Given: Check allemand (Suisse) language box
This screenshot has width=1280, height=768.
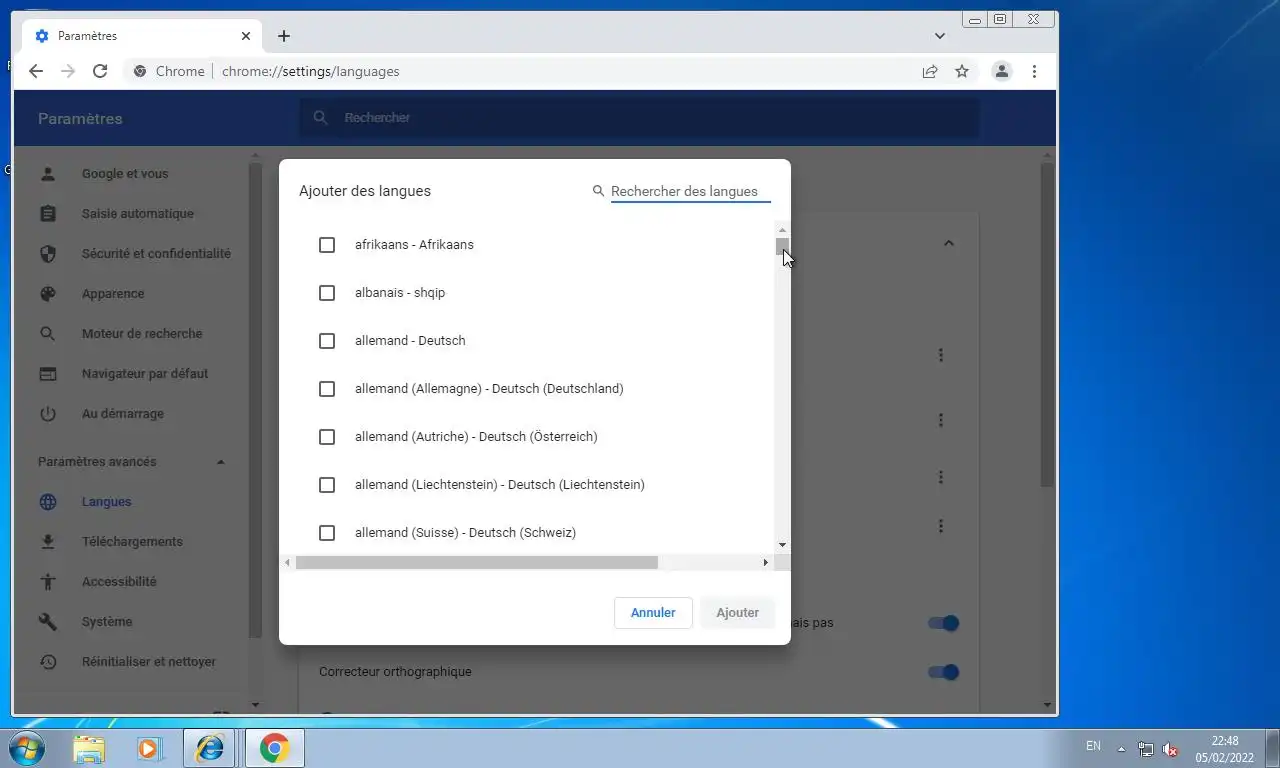Looking at the screenshot, I should pos(327,533).
